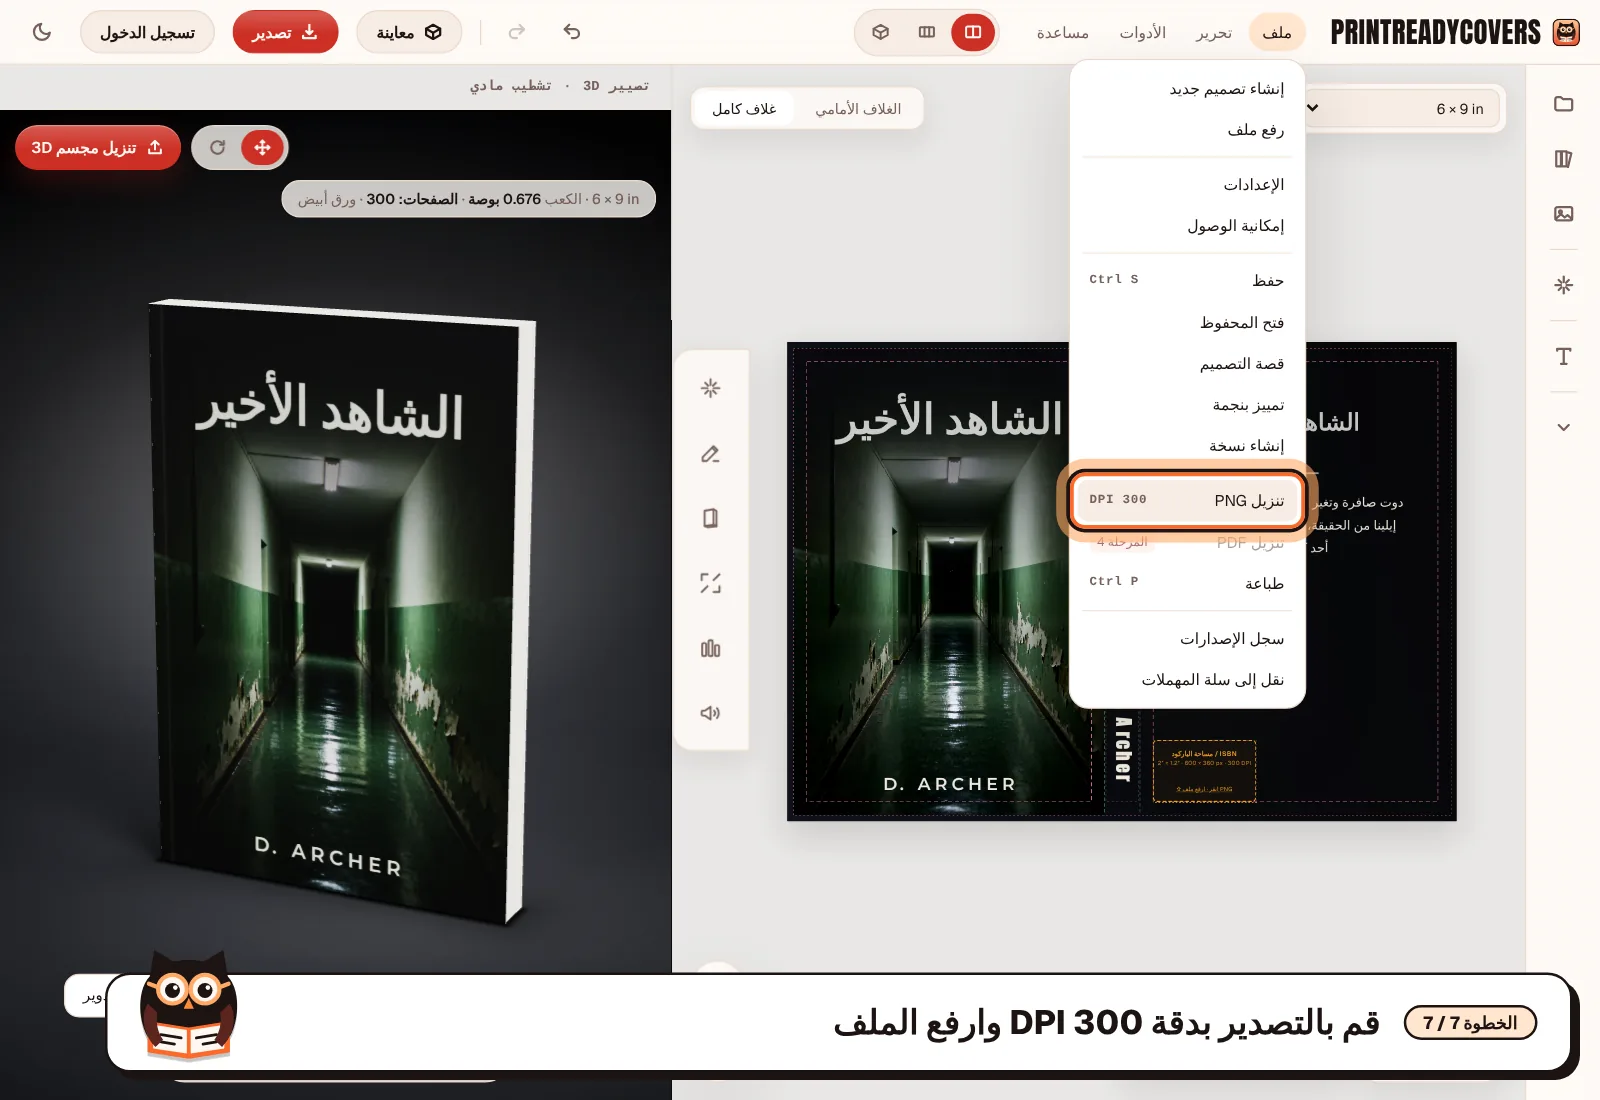1600x1100 pixels.
Task: Click the bar chart icon in the canvas toolbar
Action: coord(711,648)
